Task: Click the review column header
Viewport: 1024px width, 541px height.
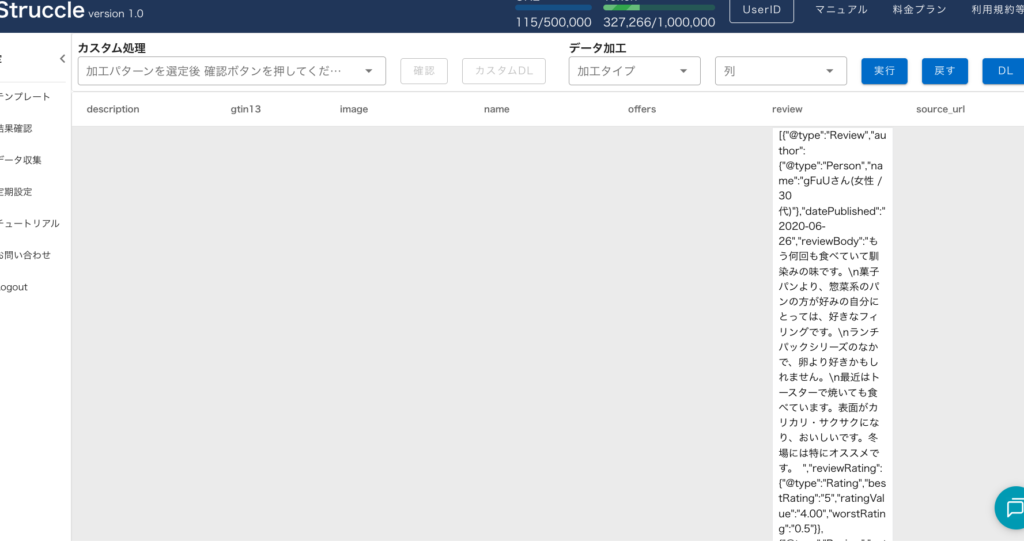Action: pos(787,109)
